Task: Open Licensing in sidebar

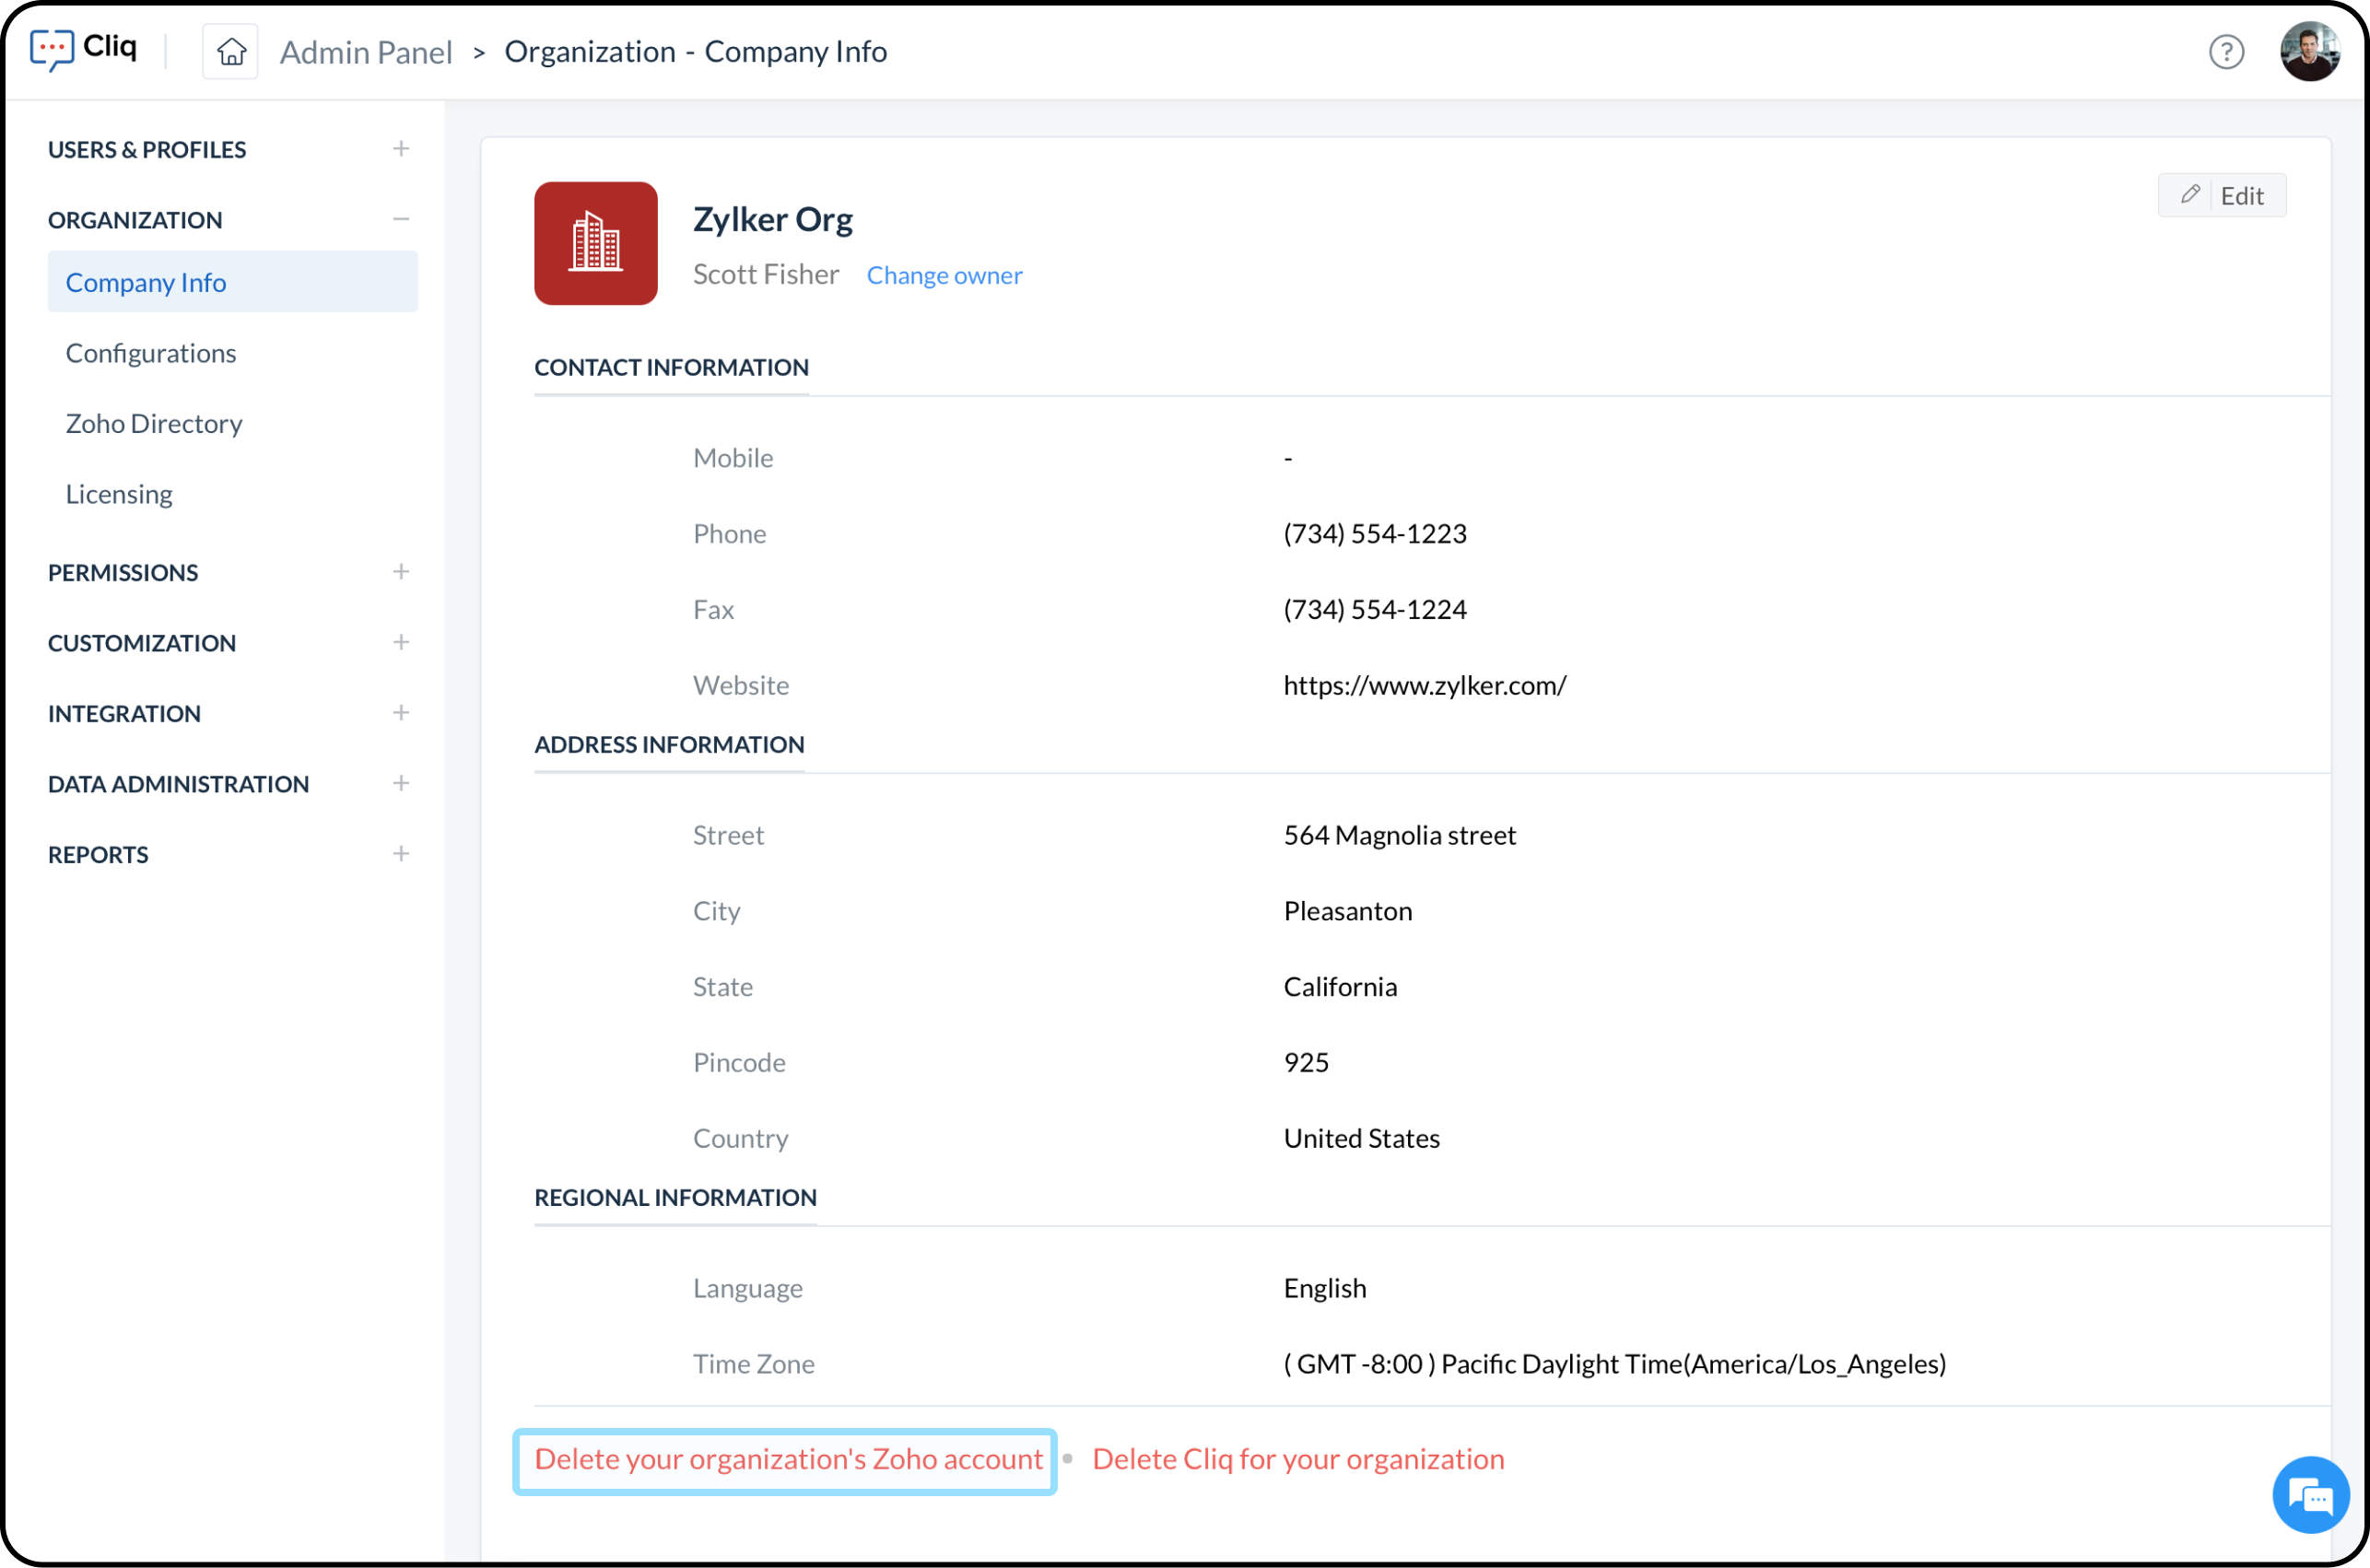Action: click(119, 494)
